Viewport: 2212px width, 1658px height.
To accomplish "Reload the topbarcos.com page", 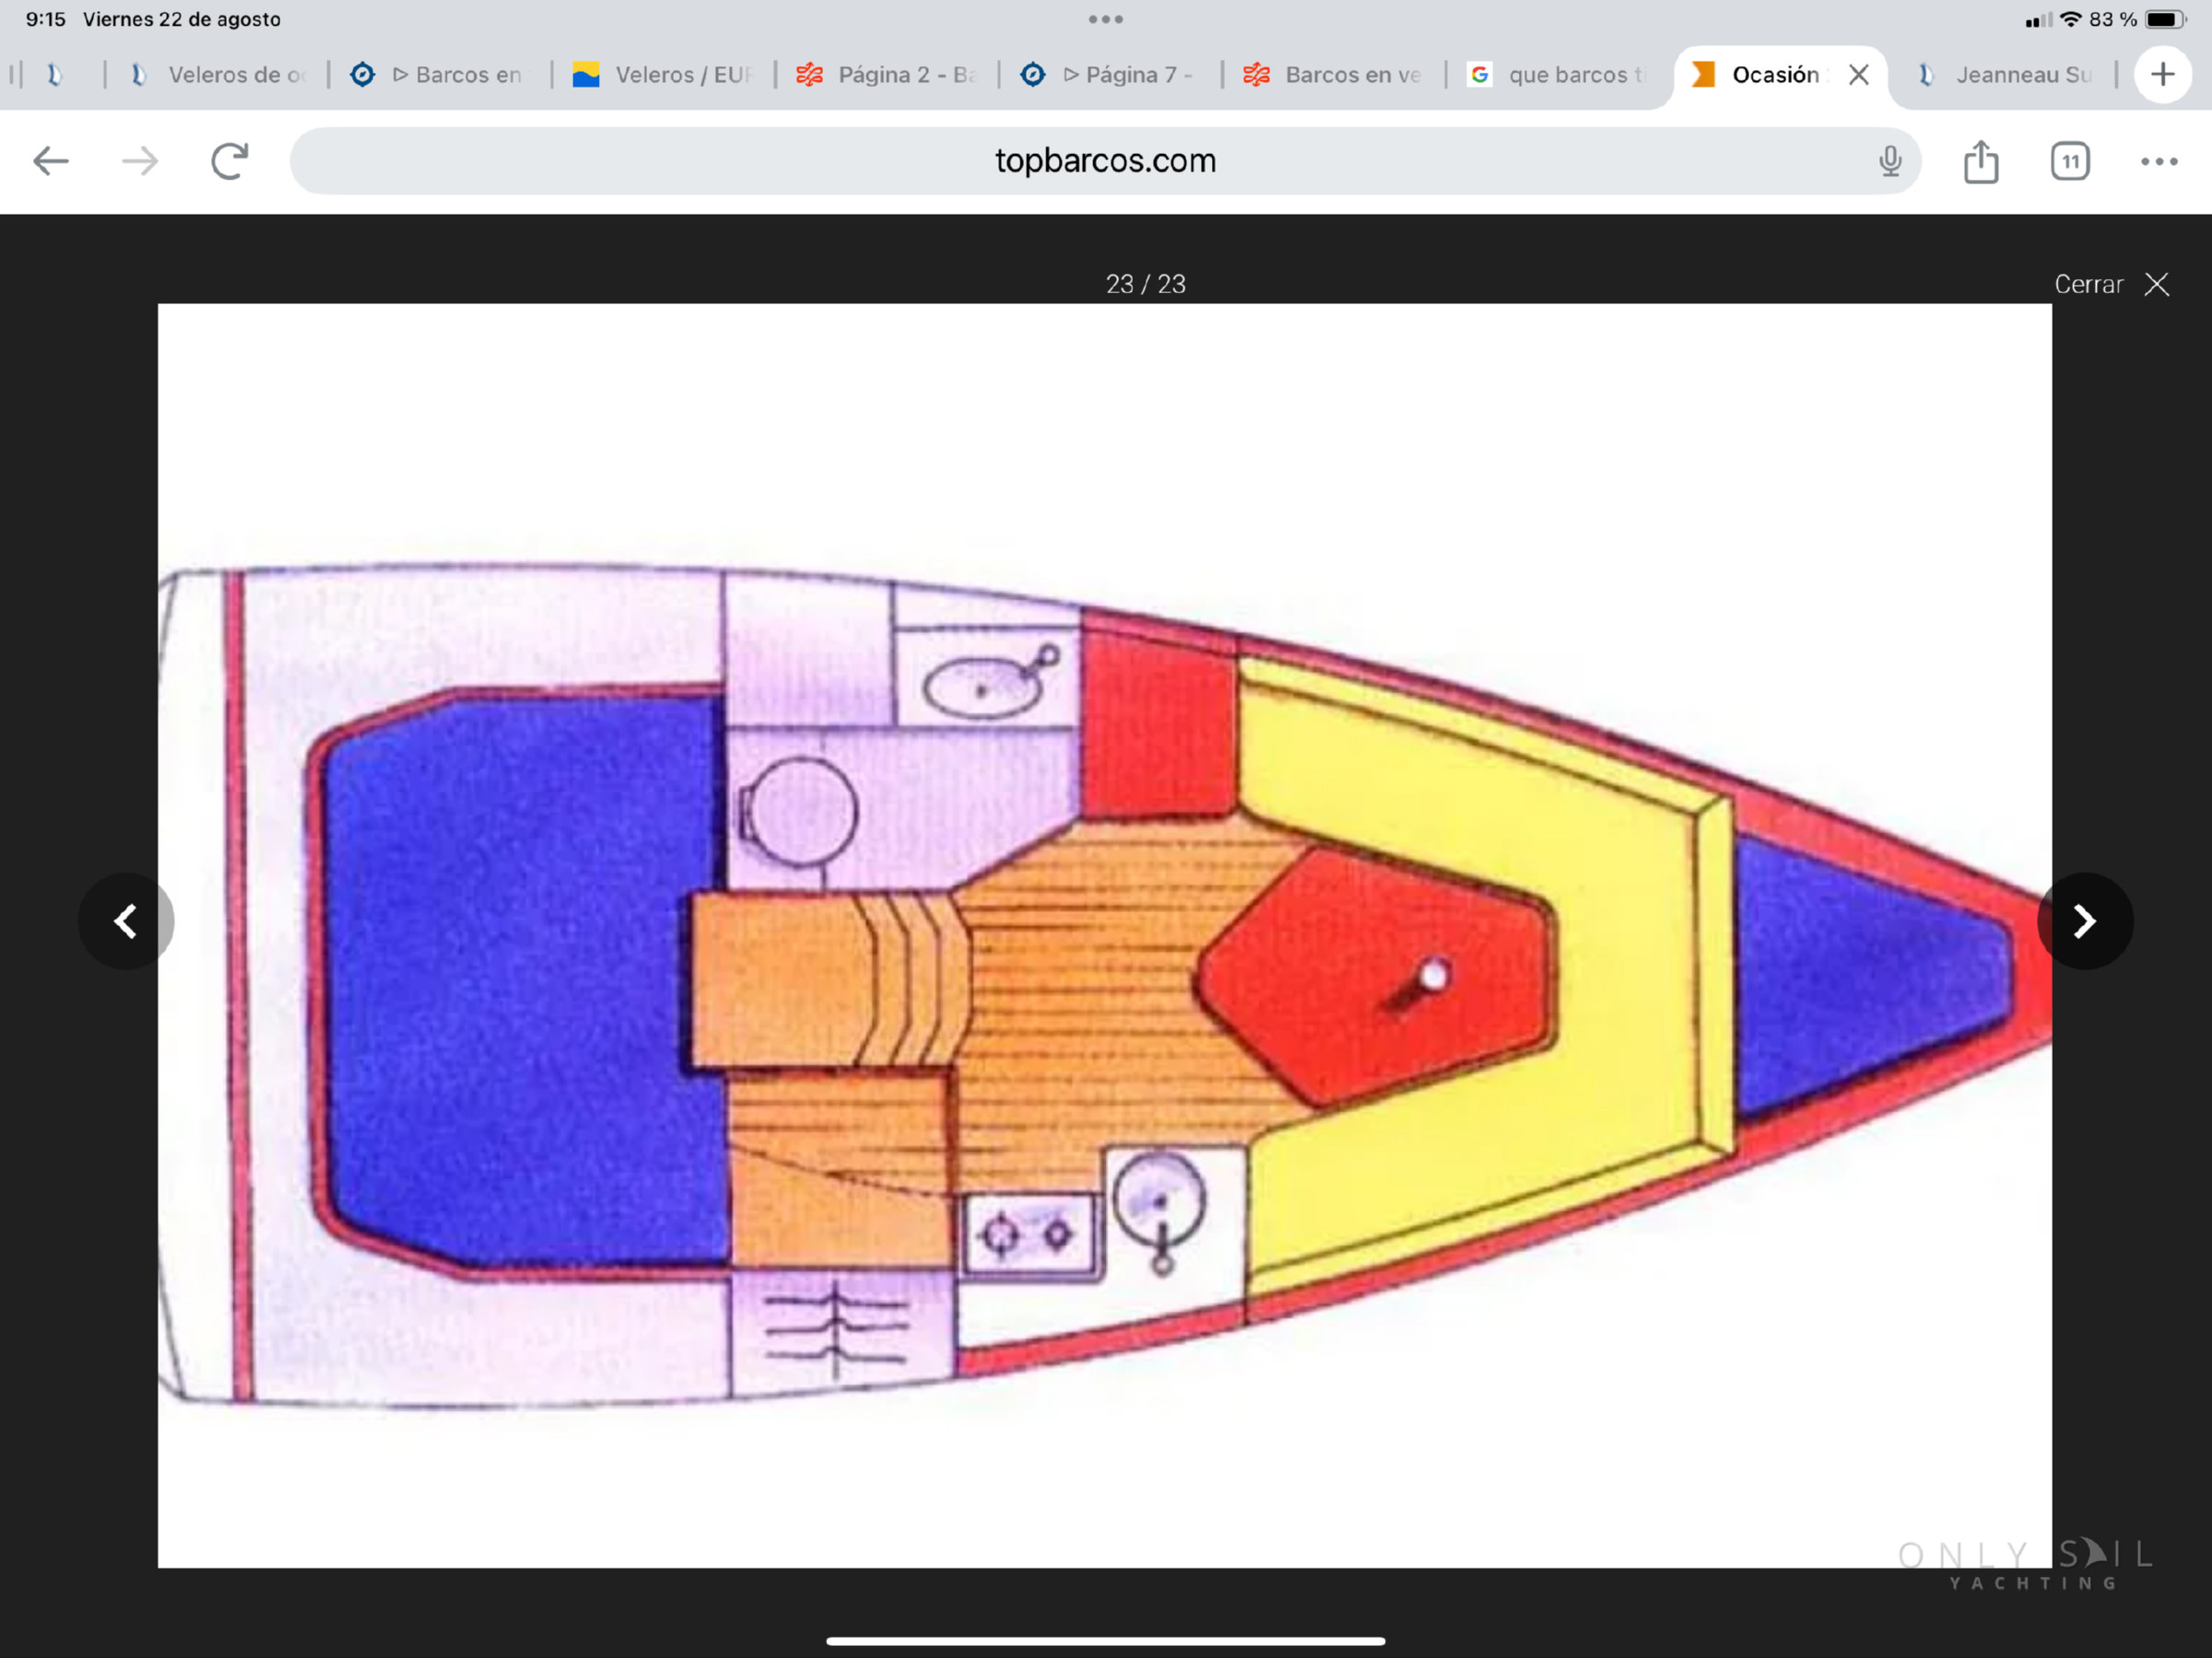I will pos(229,161).
